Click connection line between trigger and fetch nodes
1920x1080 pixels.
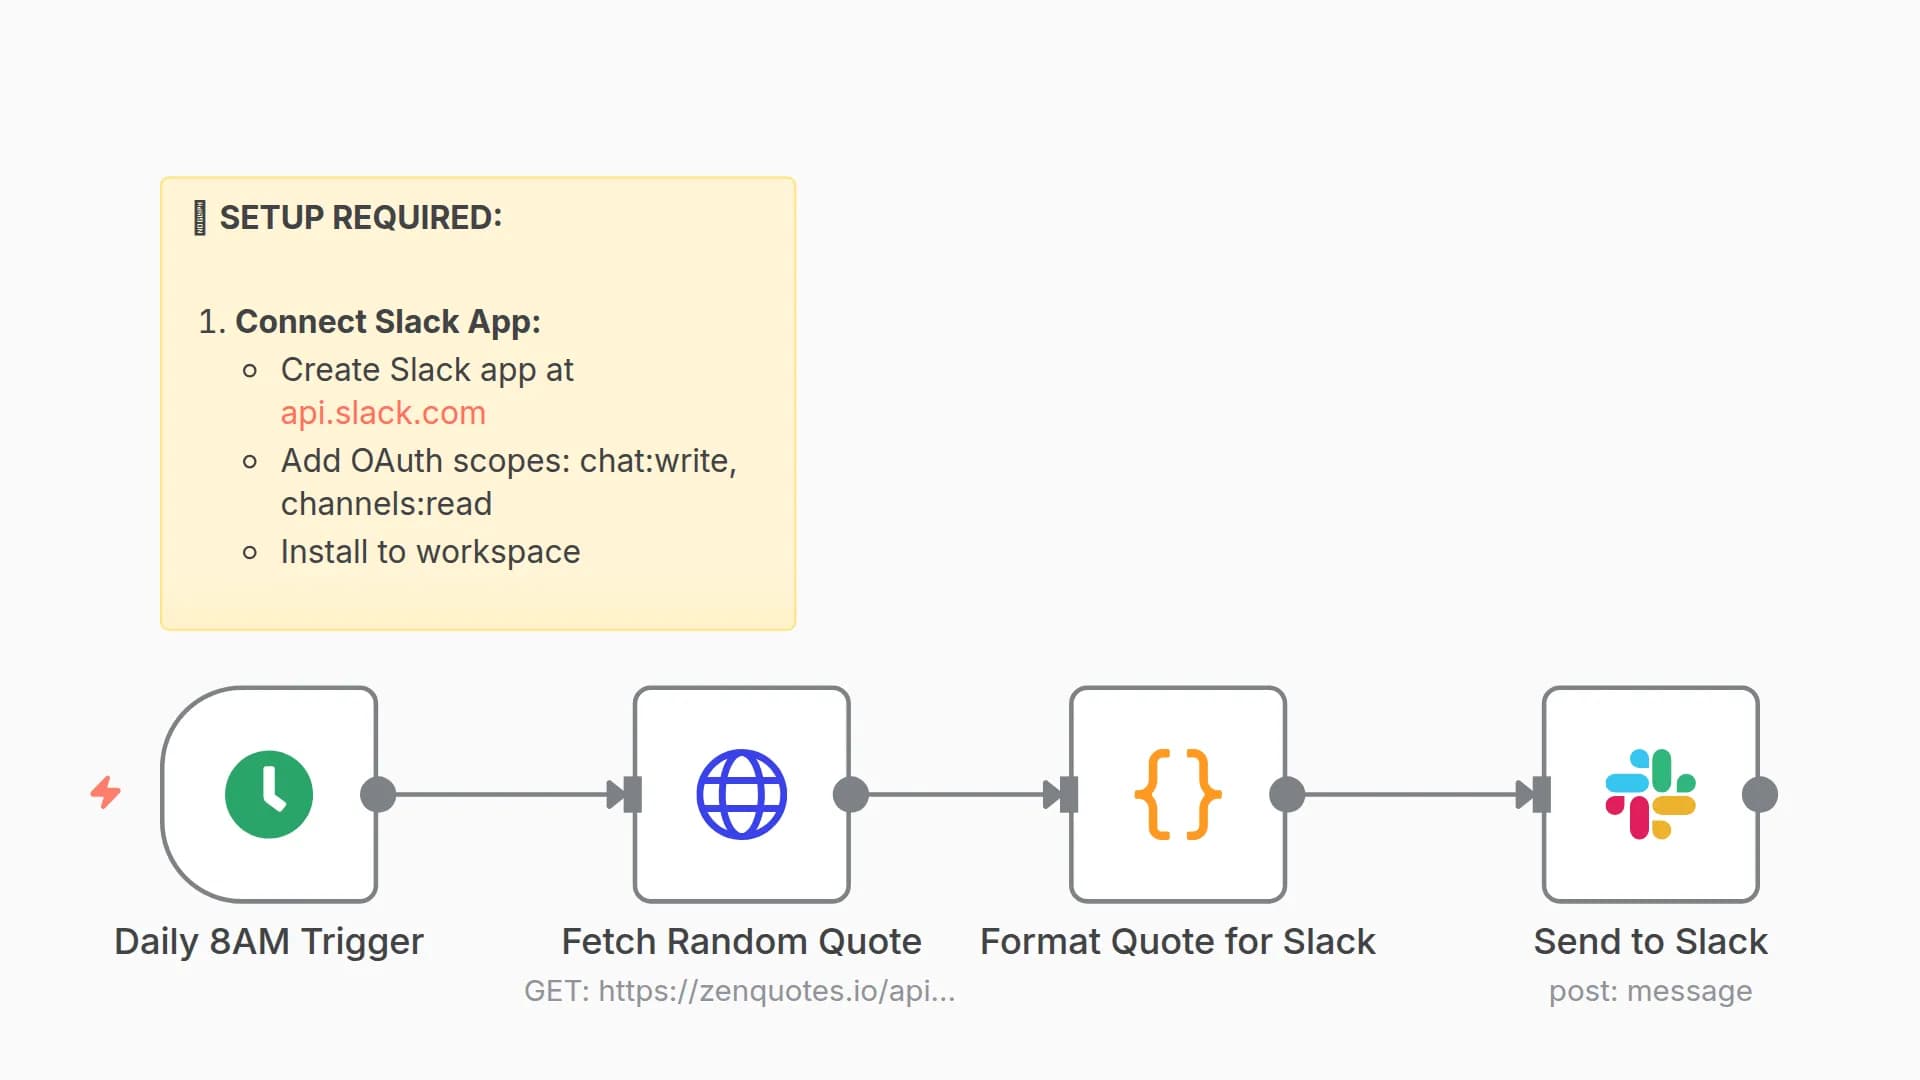500,795
